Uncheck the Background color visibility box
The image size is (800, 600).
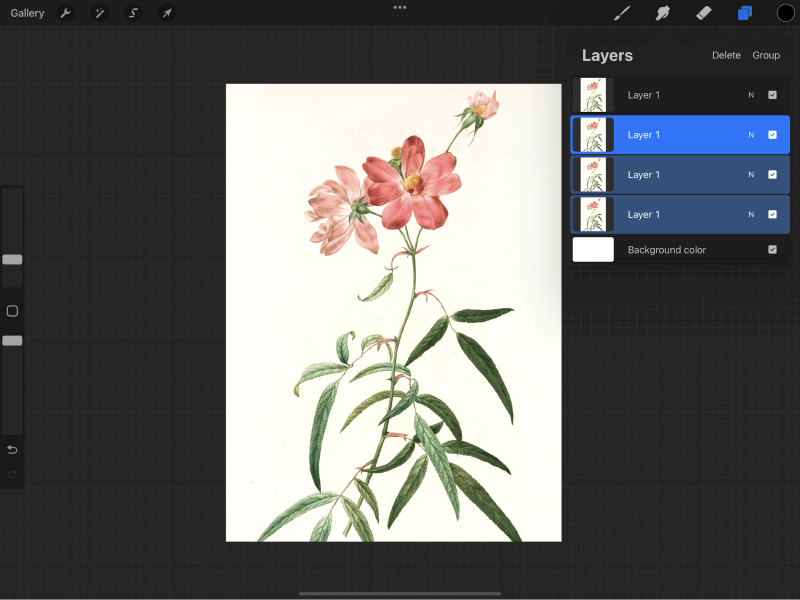point(772,249)
